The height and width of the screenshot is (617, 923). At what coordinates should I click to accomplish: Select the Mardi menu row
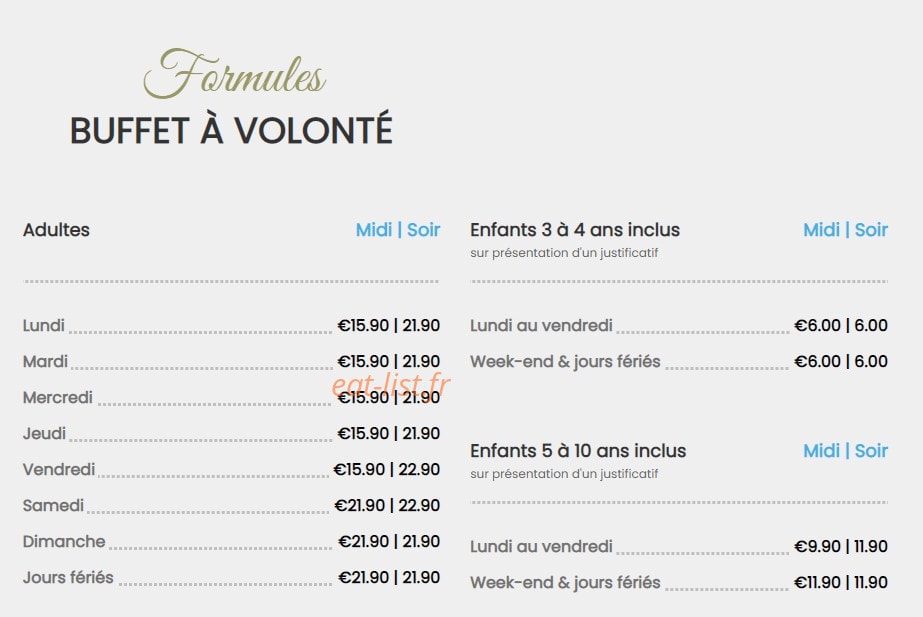(x=231, y=361)
